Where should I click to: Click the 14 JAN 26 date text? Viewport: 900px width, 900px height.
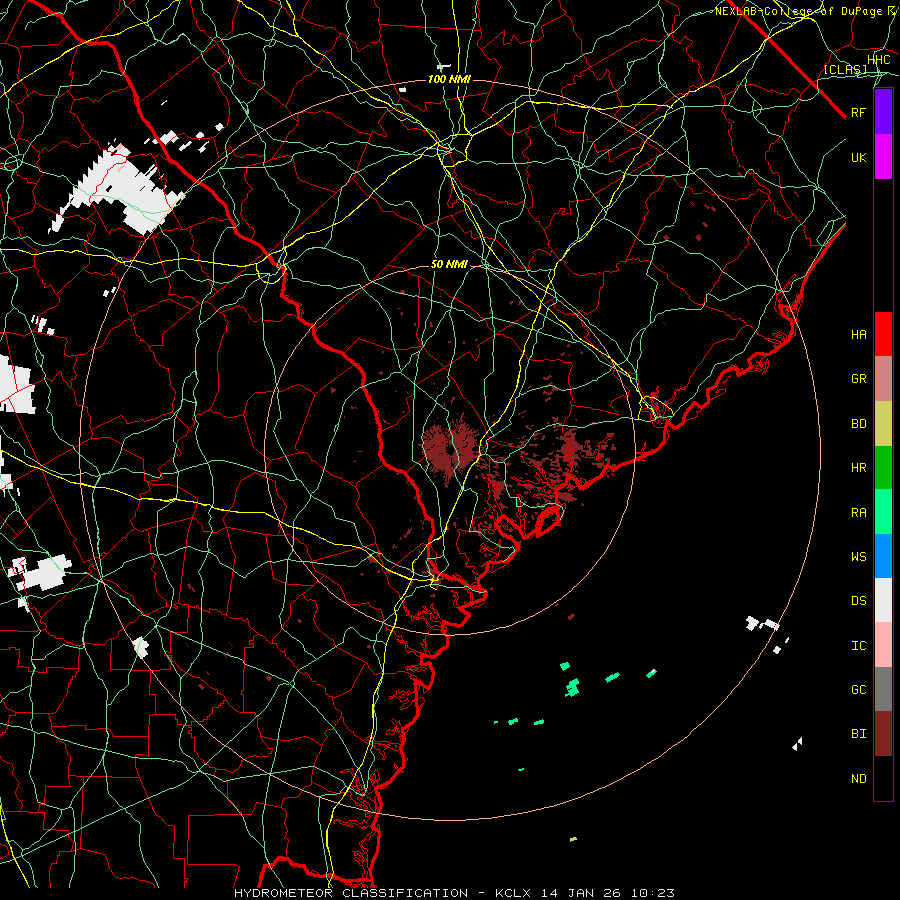click(x=582, y=893)
